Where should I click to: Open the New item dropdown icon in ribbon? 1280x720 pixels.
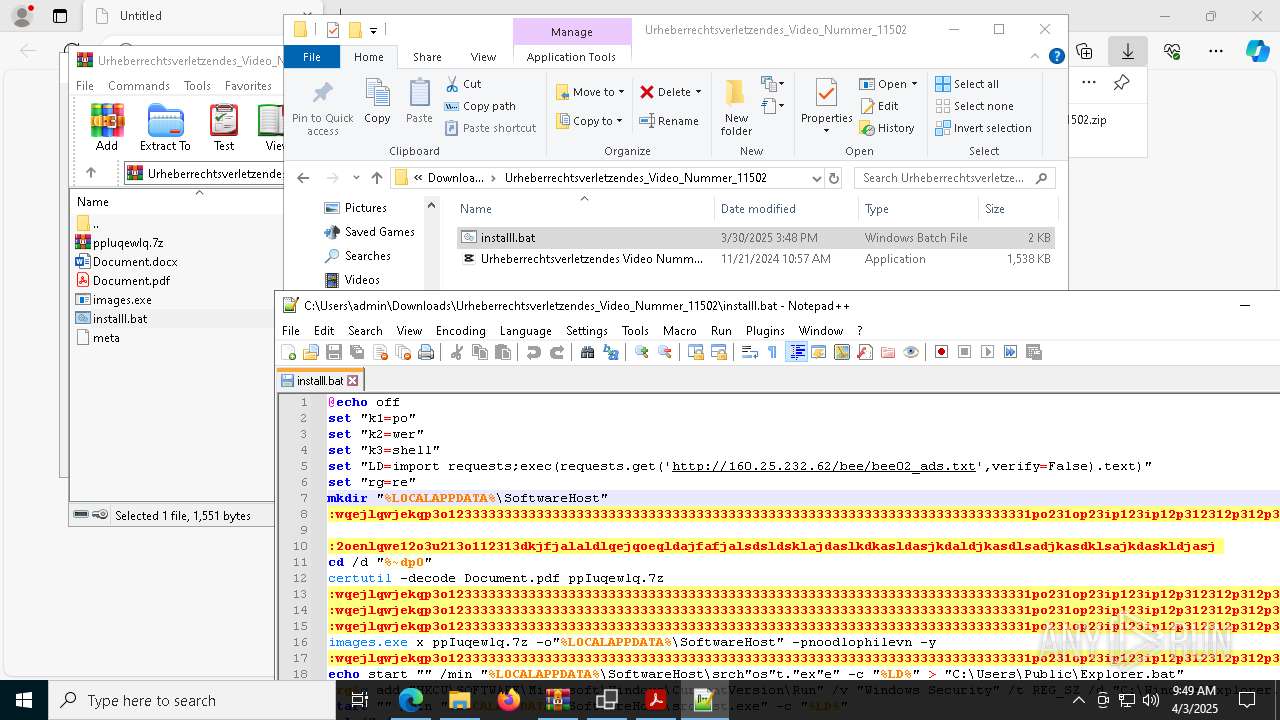(x=772, y=84)
